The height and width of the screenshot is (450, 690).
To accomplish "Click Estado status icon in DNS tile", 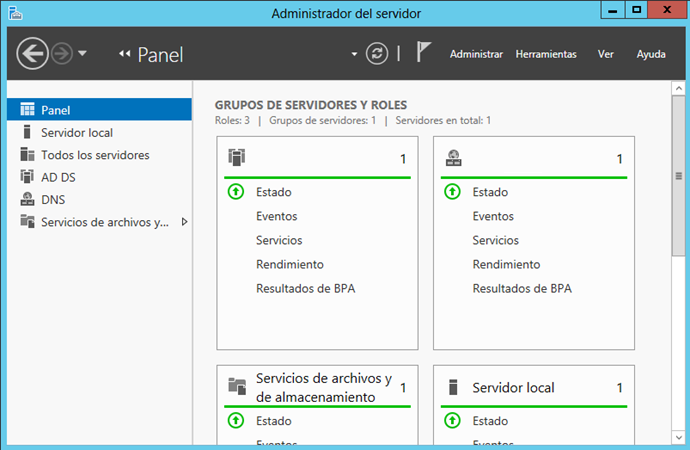I will tap(452, 192).
